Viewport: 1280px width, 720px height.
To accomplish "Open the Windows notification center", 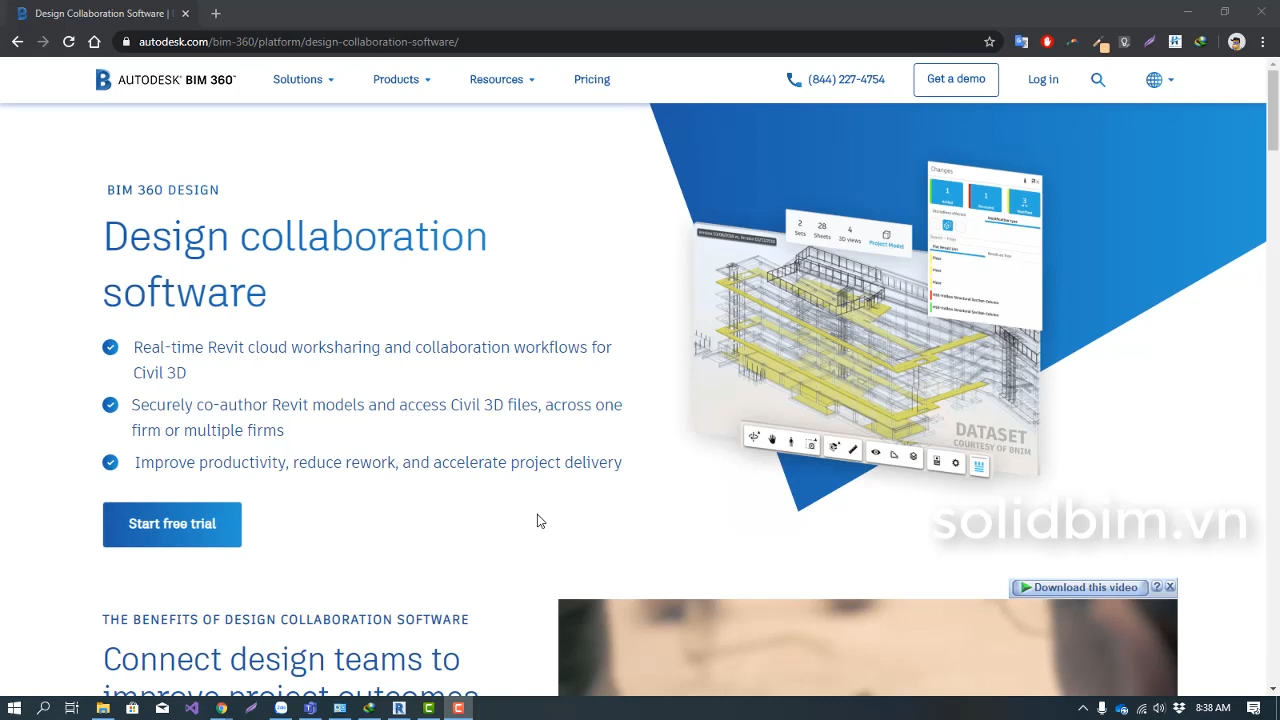I will point(1253,708).
